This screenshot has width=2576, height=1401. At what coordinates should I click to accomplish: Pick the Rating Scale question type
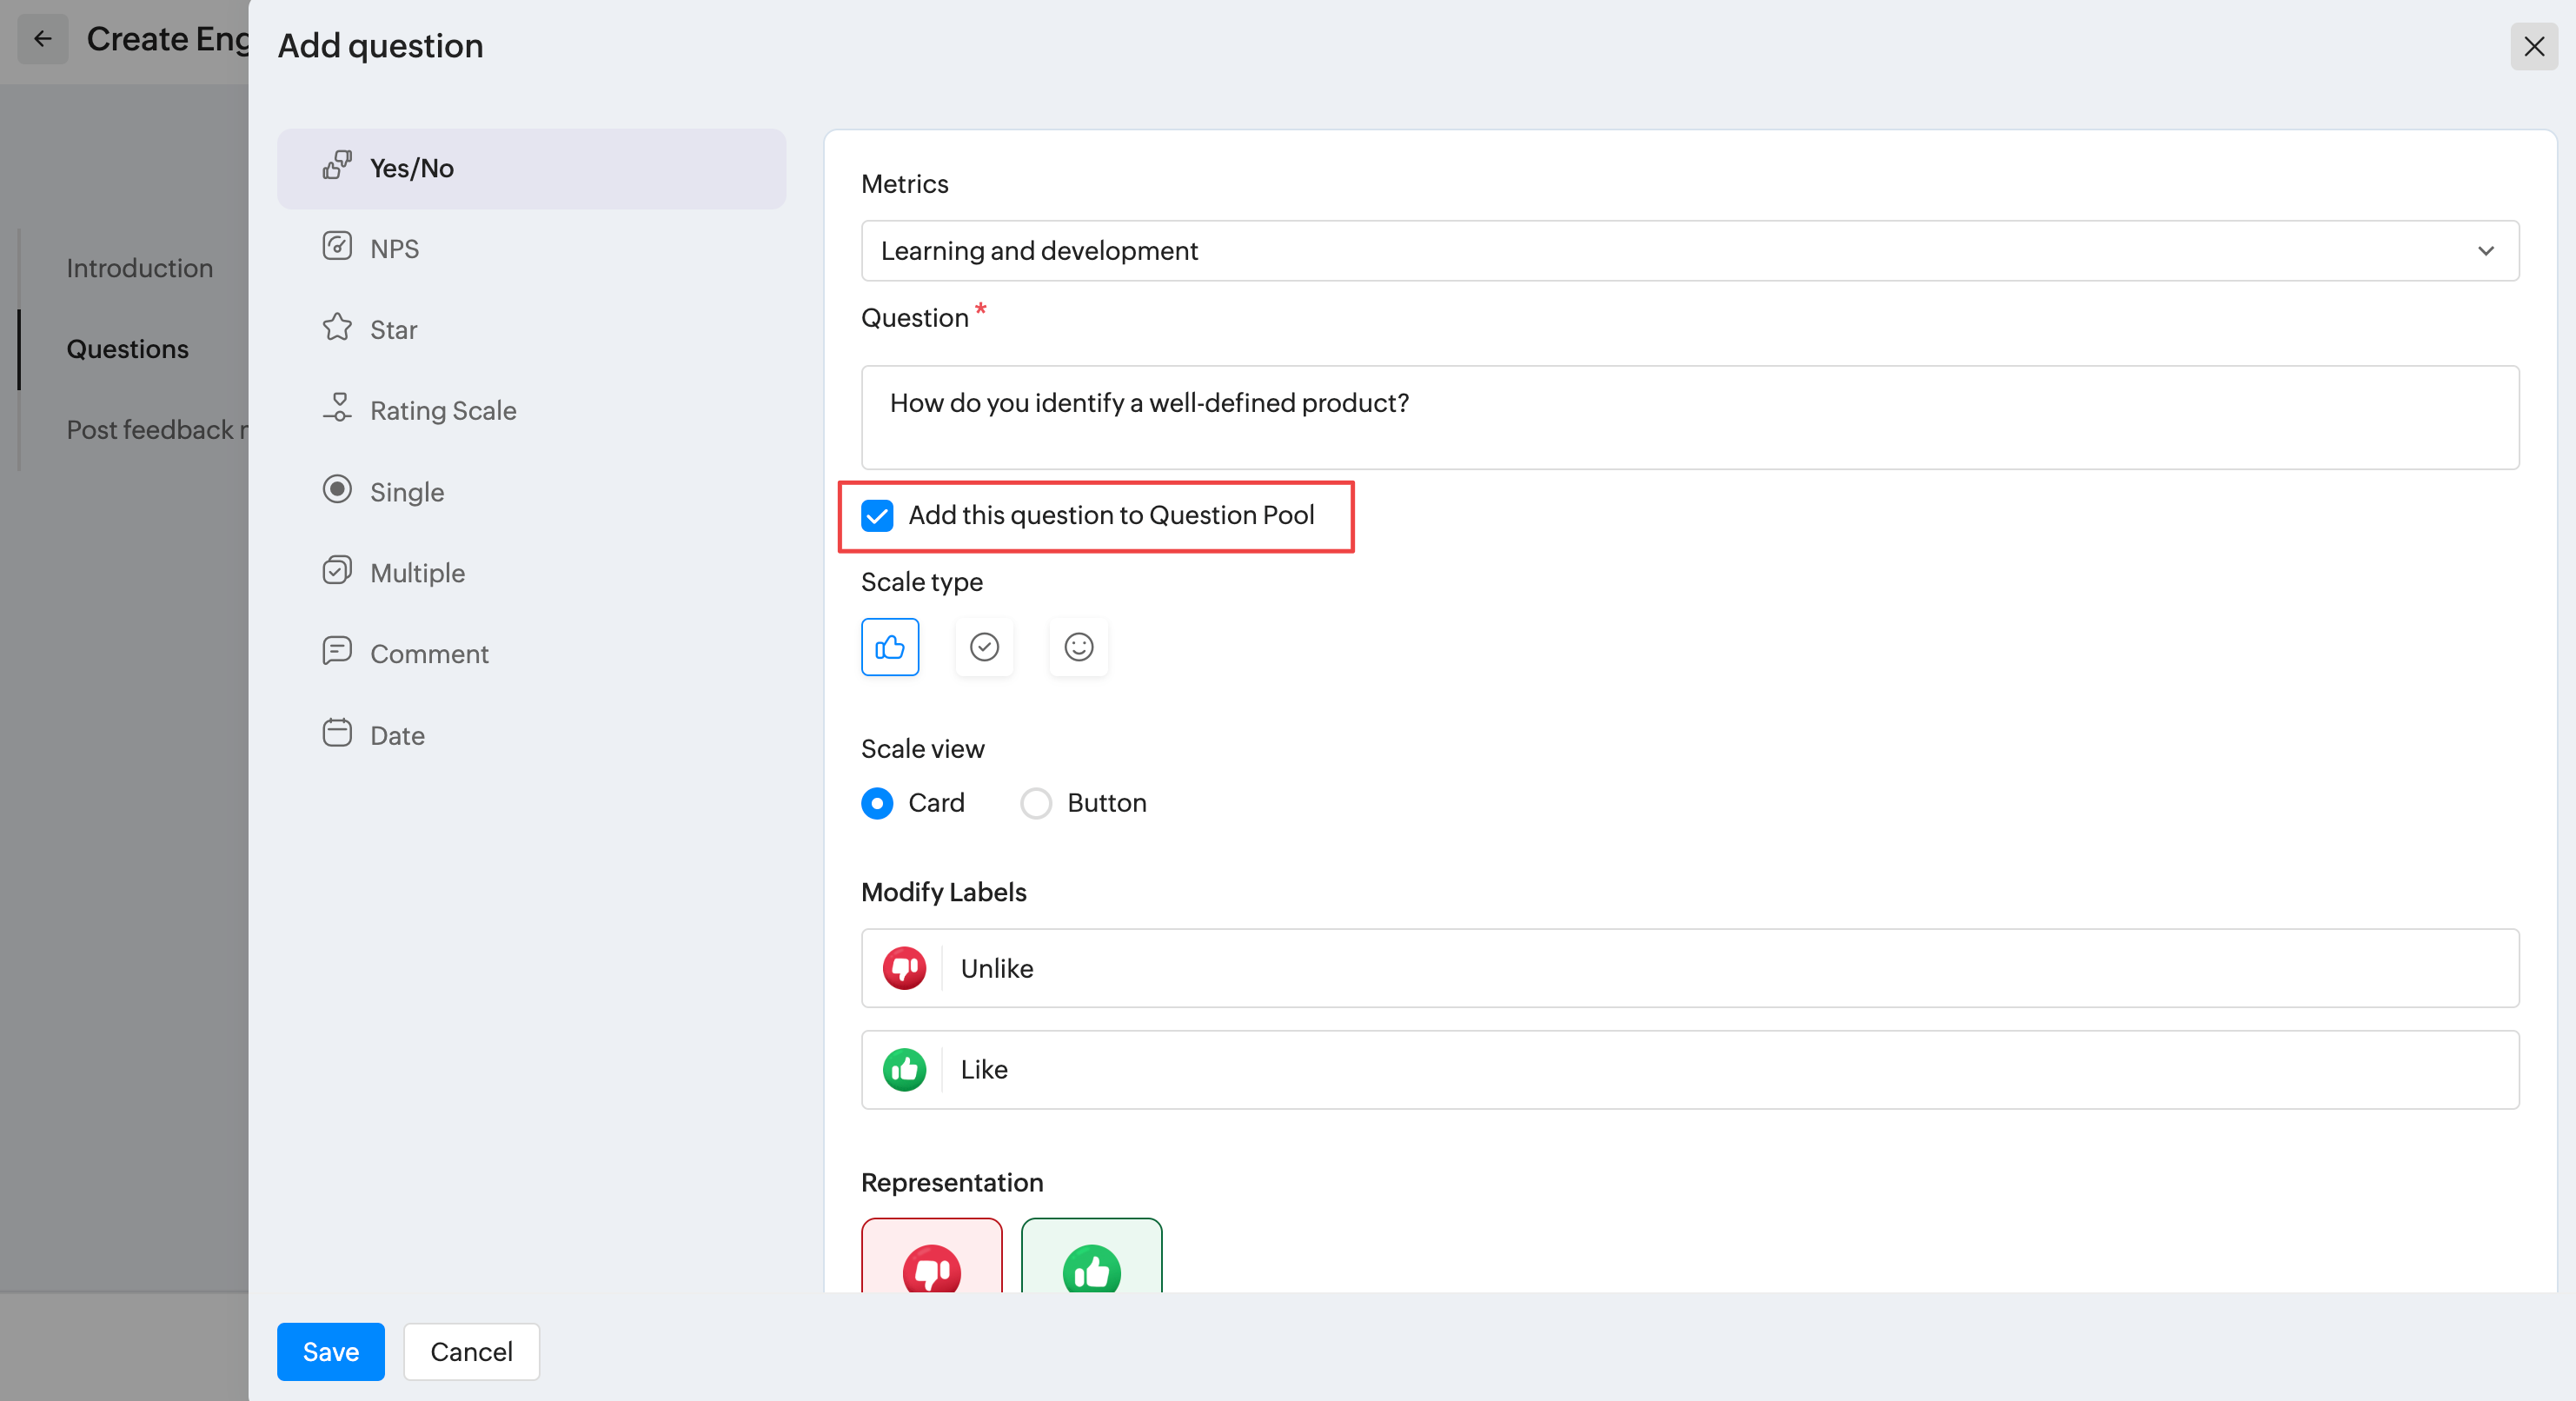coord(531,410)
